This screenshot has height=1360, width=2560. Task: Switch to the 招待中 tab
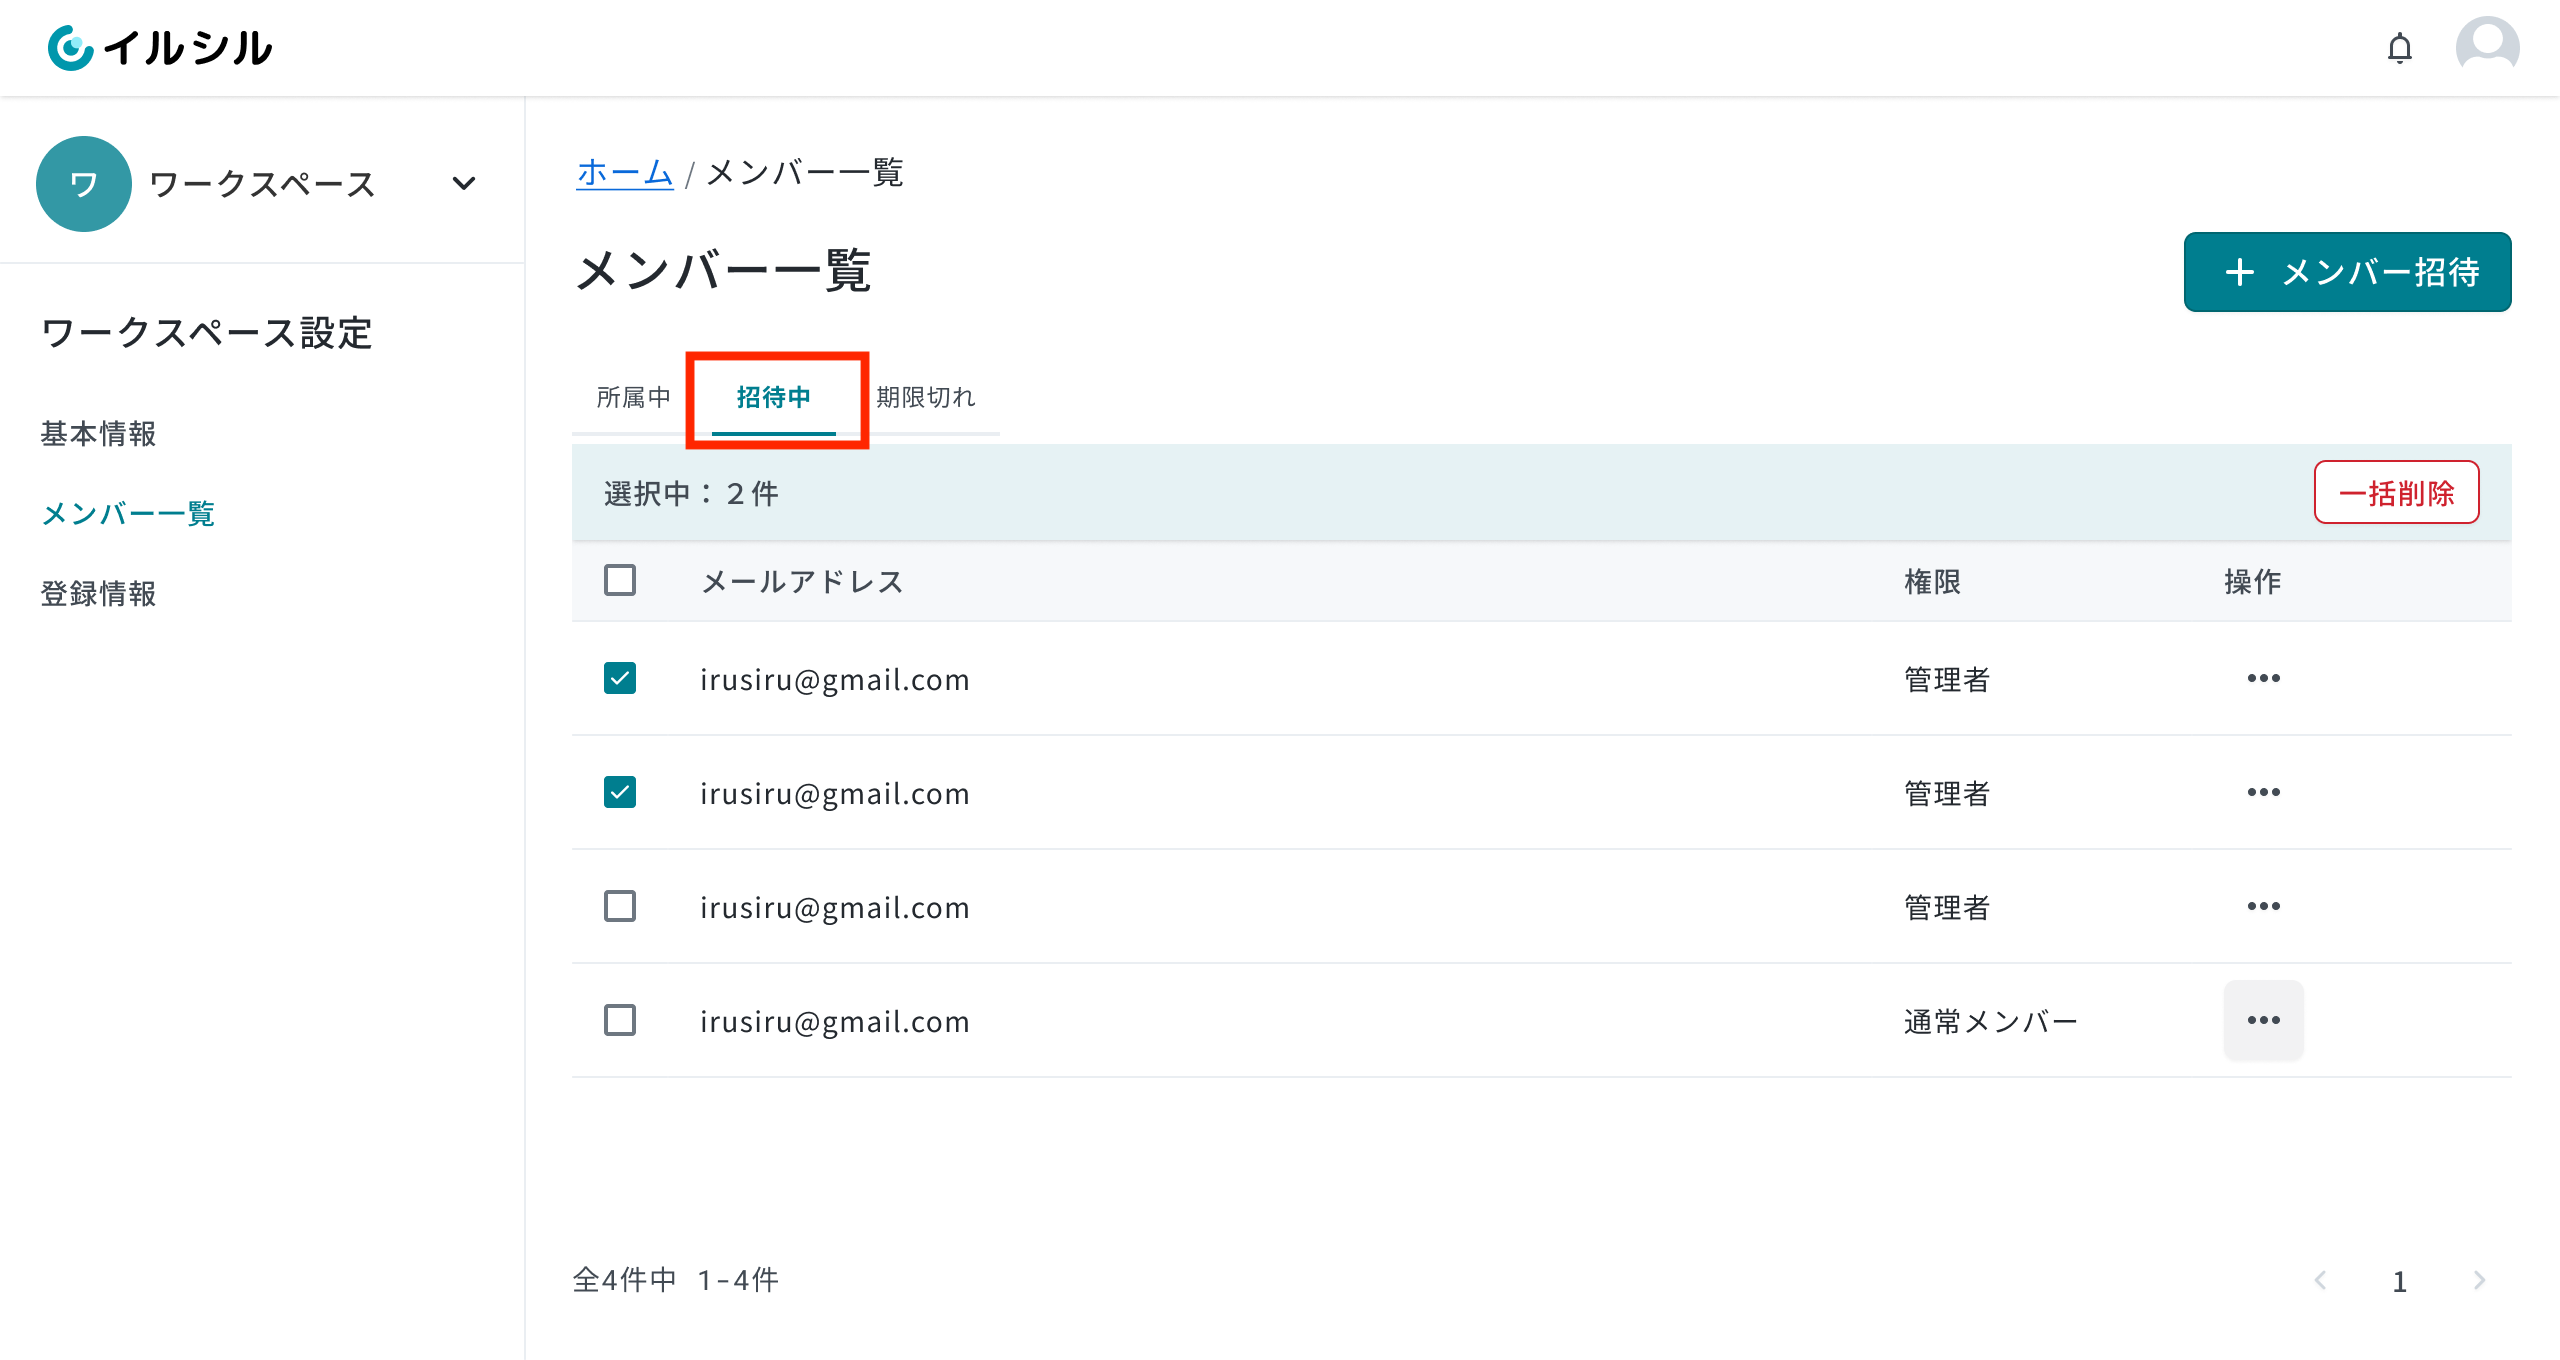pyautogui.click(x=773, y=397)
